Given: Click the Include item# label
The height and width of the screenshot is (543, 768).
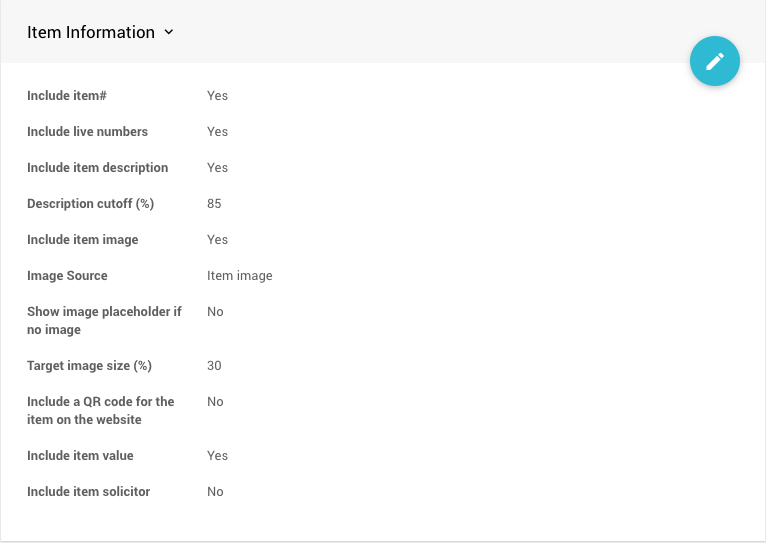Looking at the screenshot, I should pyautogui.click(x=67, y=96).
